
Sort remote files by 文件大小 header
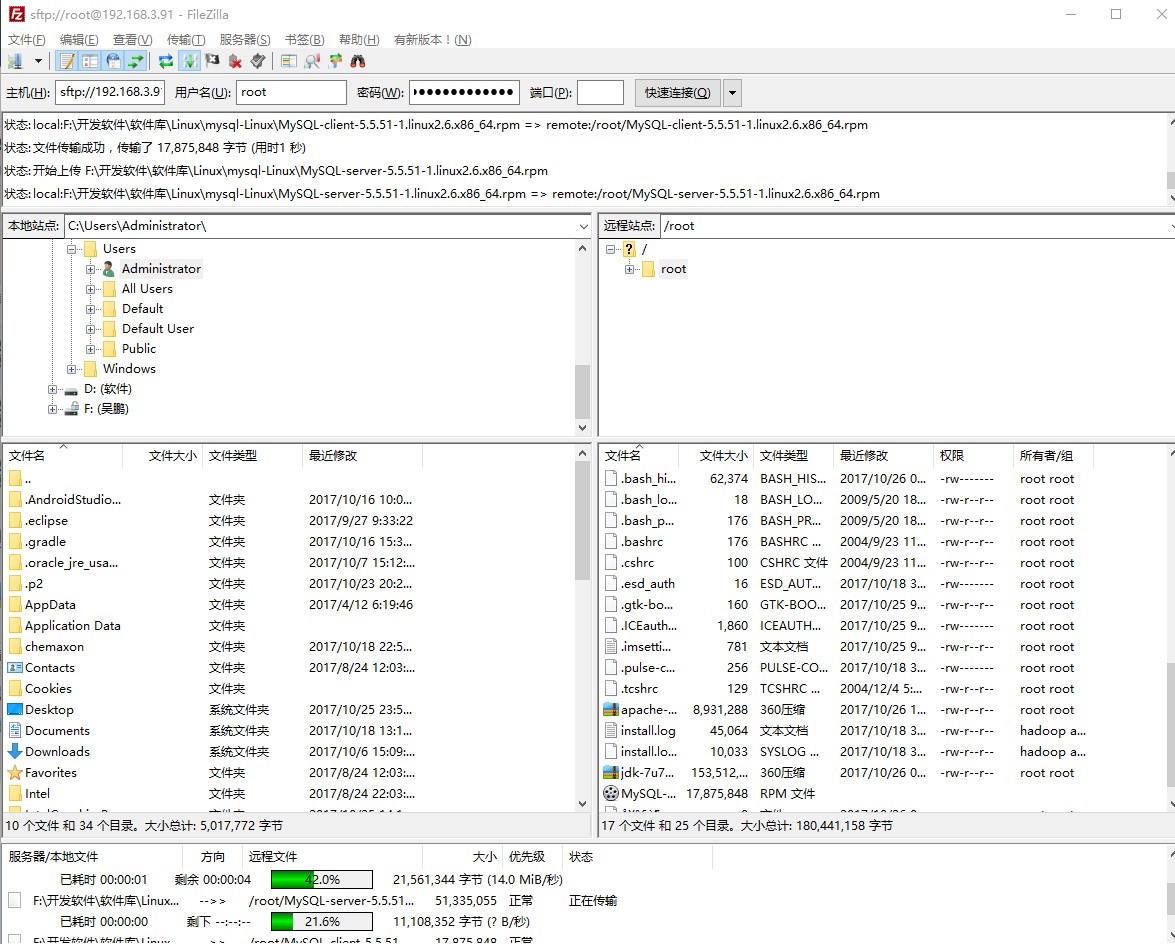[715, 455]
